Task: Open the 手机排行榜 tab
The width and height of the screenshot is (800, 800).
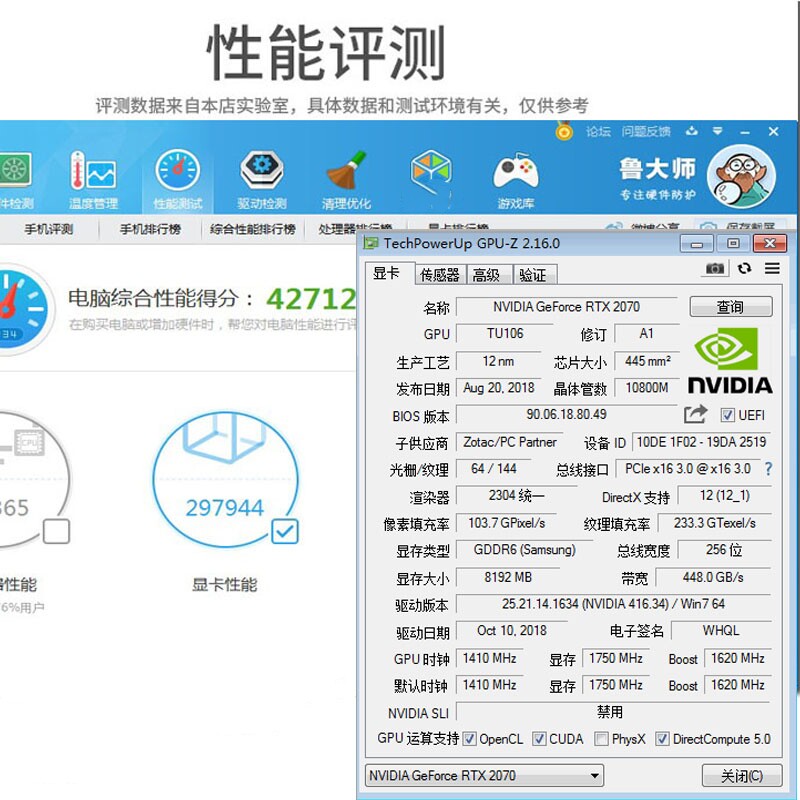Action: click(x=151, y=229)
